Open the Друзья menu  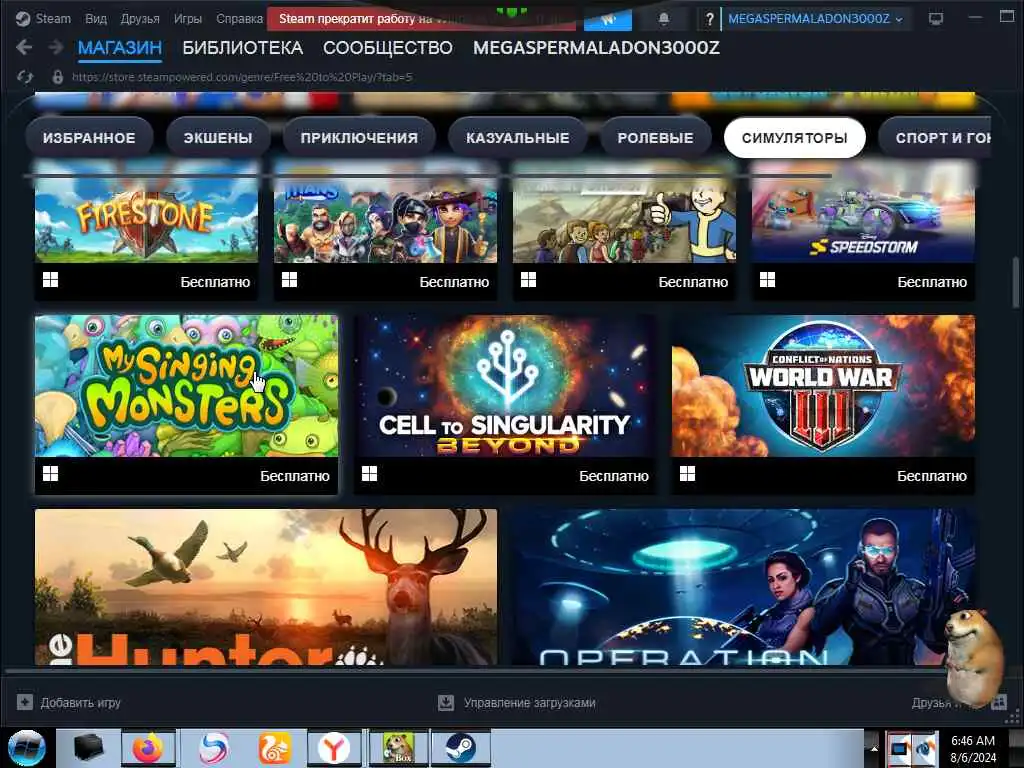[140, 19]
